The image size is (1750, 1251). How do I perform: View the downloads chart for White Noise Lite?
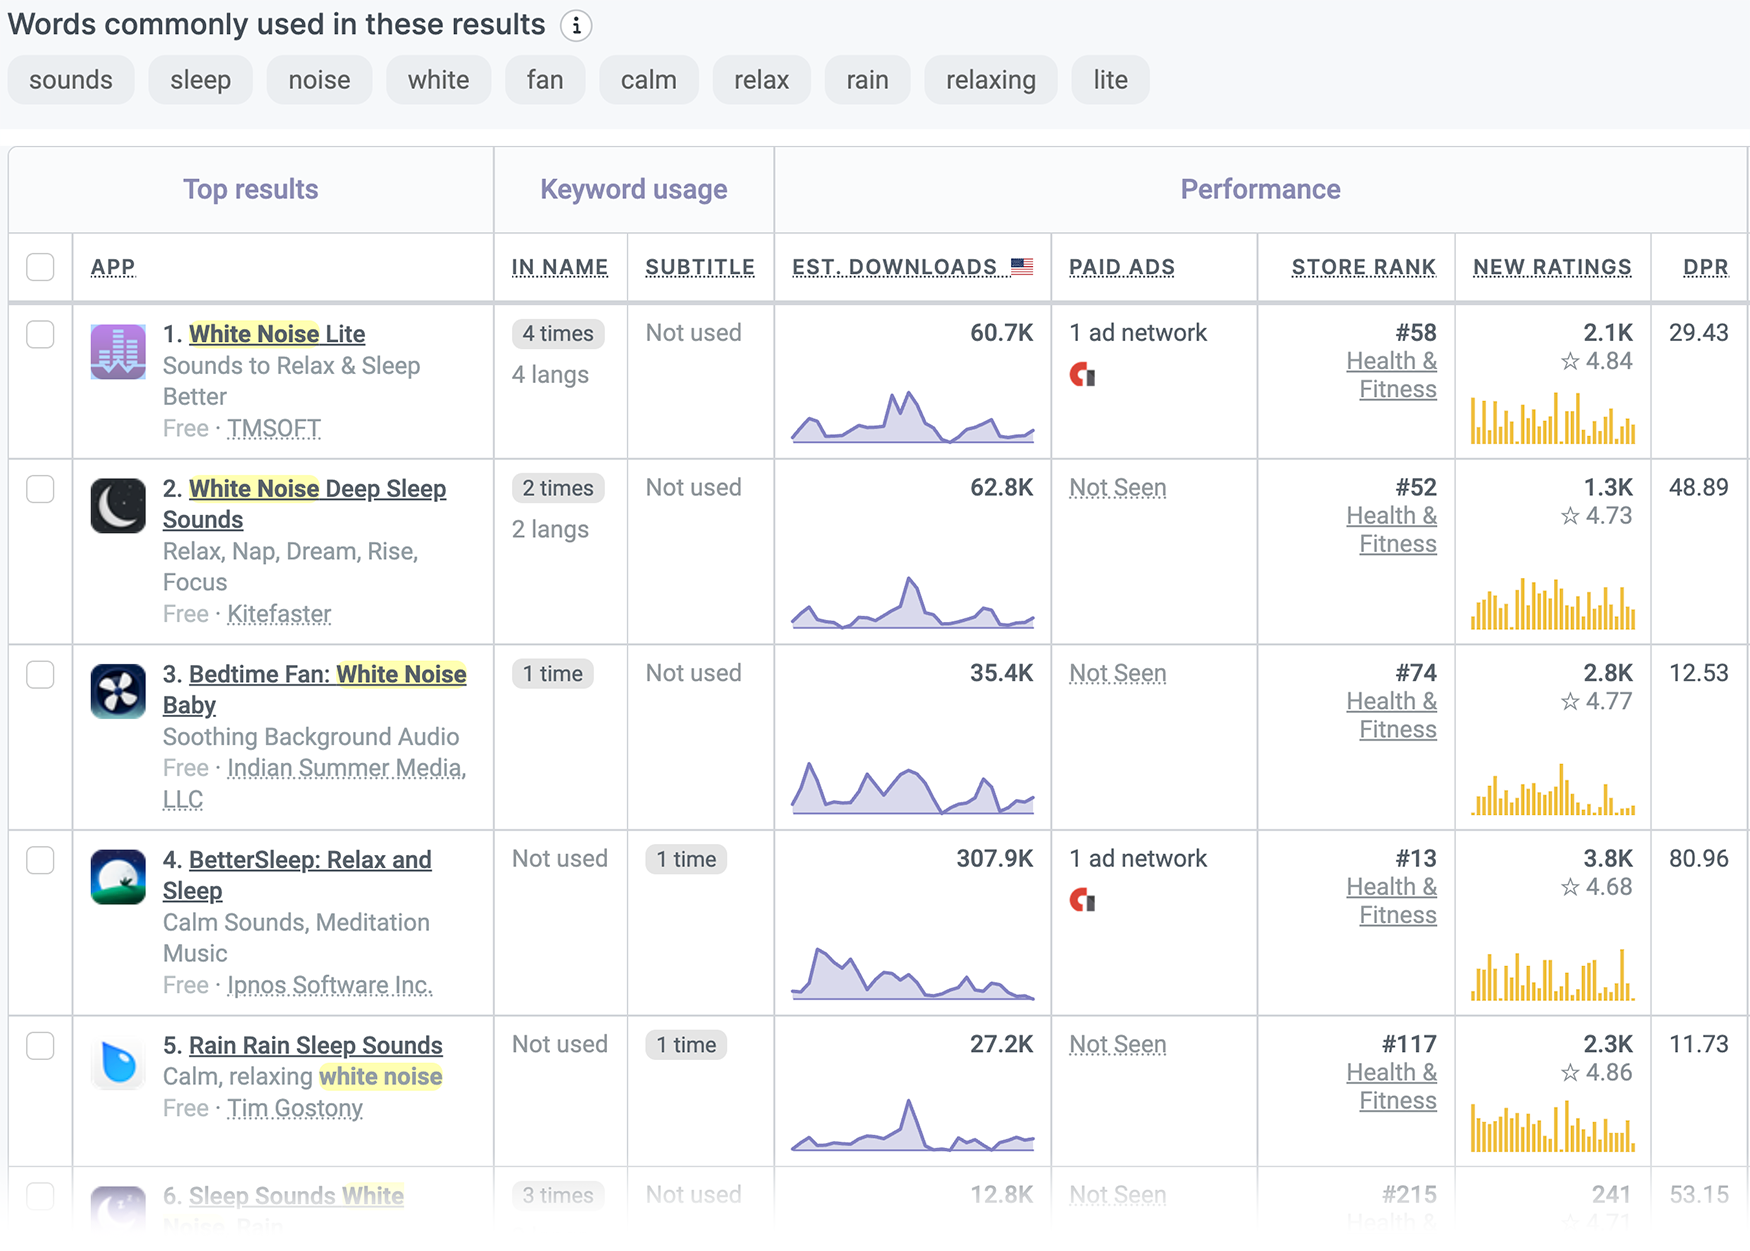[913, 417]
